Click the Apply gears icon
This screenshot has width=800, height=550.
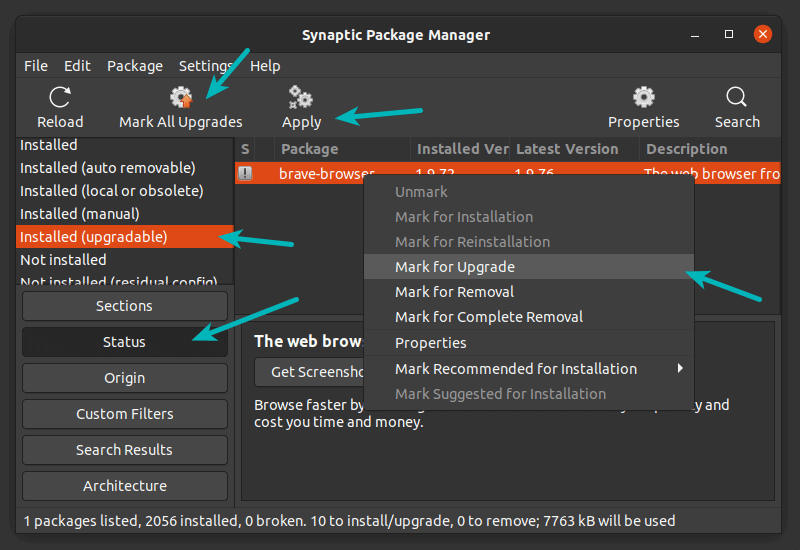click(x=300, y=98)
